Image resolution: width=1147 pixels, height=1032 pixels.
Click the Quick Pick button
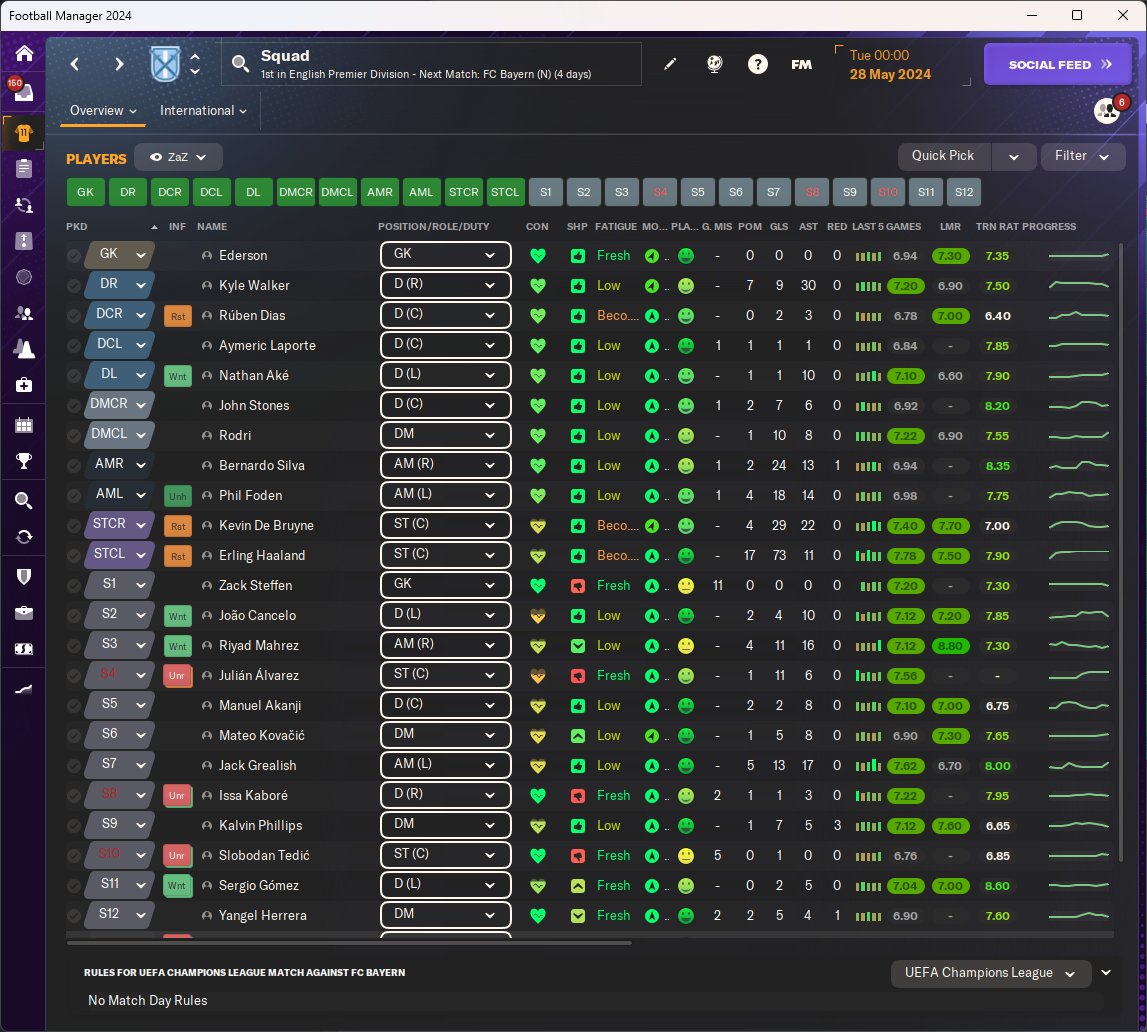click(944, 157)
